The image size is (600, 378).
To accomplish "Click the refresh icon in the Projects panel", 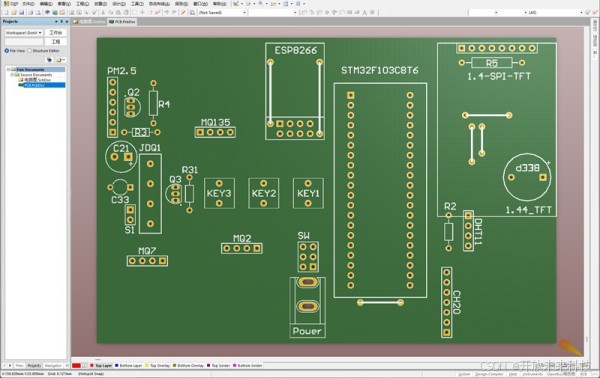I will click(49, 60).
